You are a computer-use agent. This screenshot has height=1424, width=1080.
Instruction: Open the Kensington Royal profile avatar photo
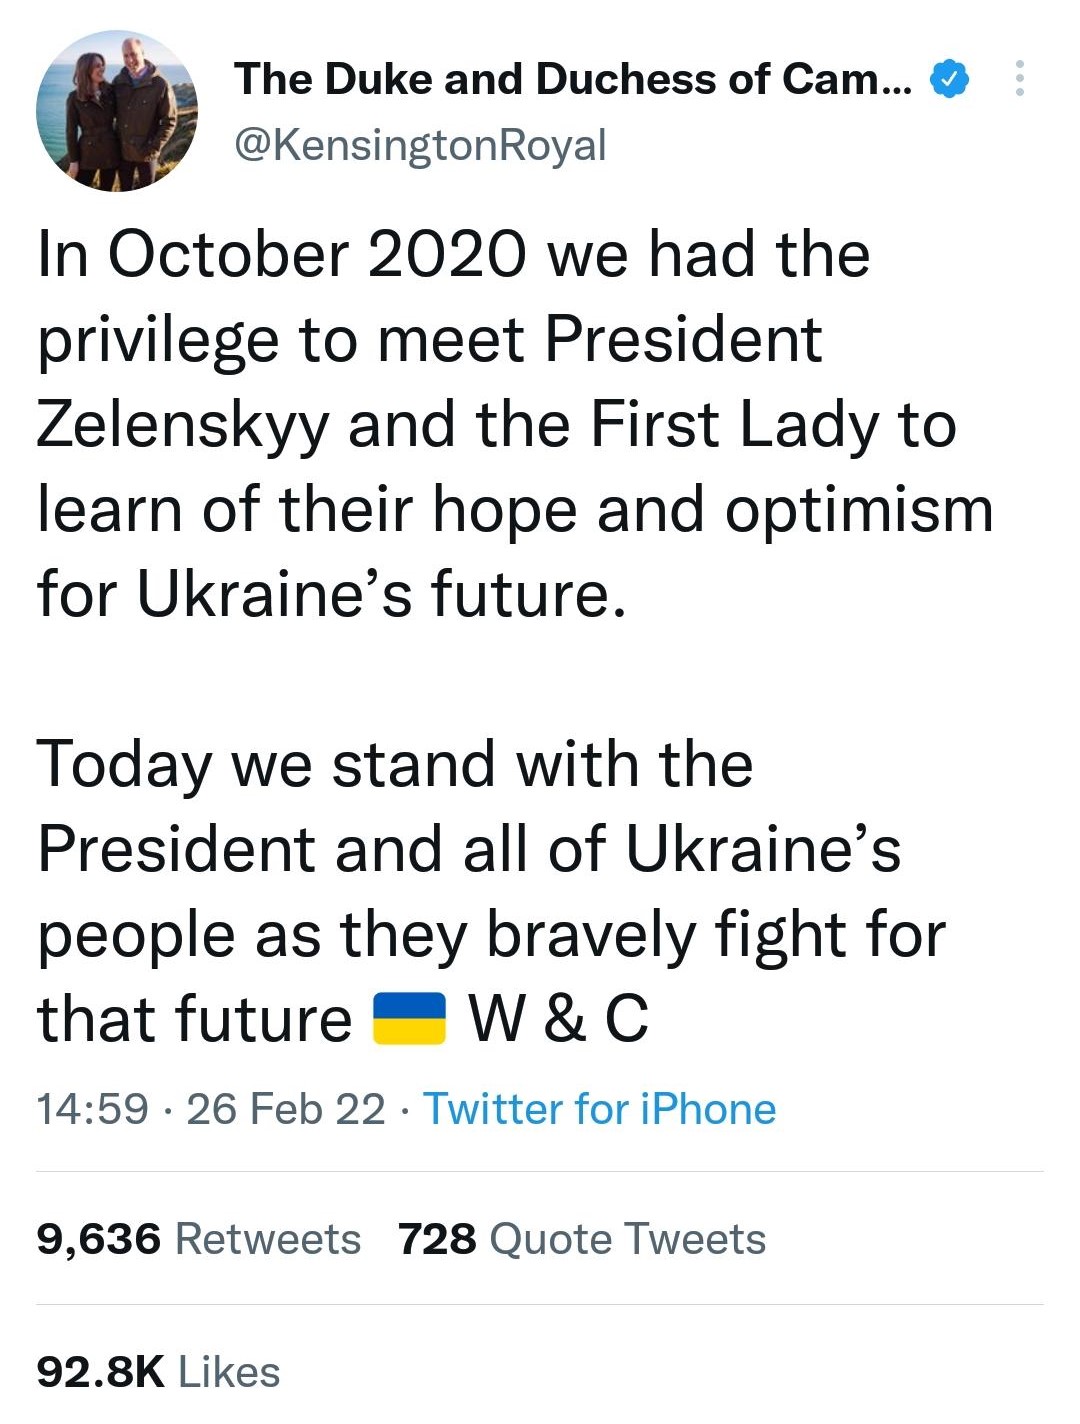[x=116, y=111]
